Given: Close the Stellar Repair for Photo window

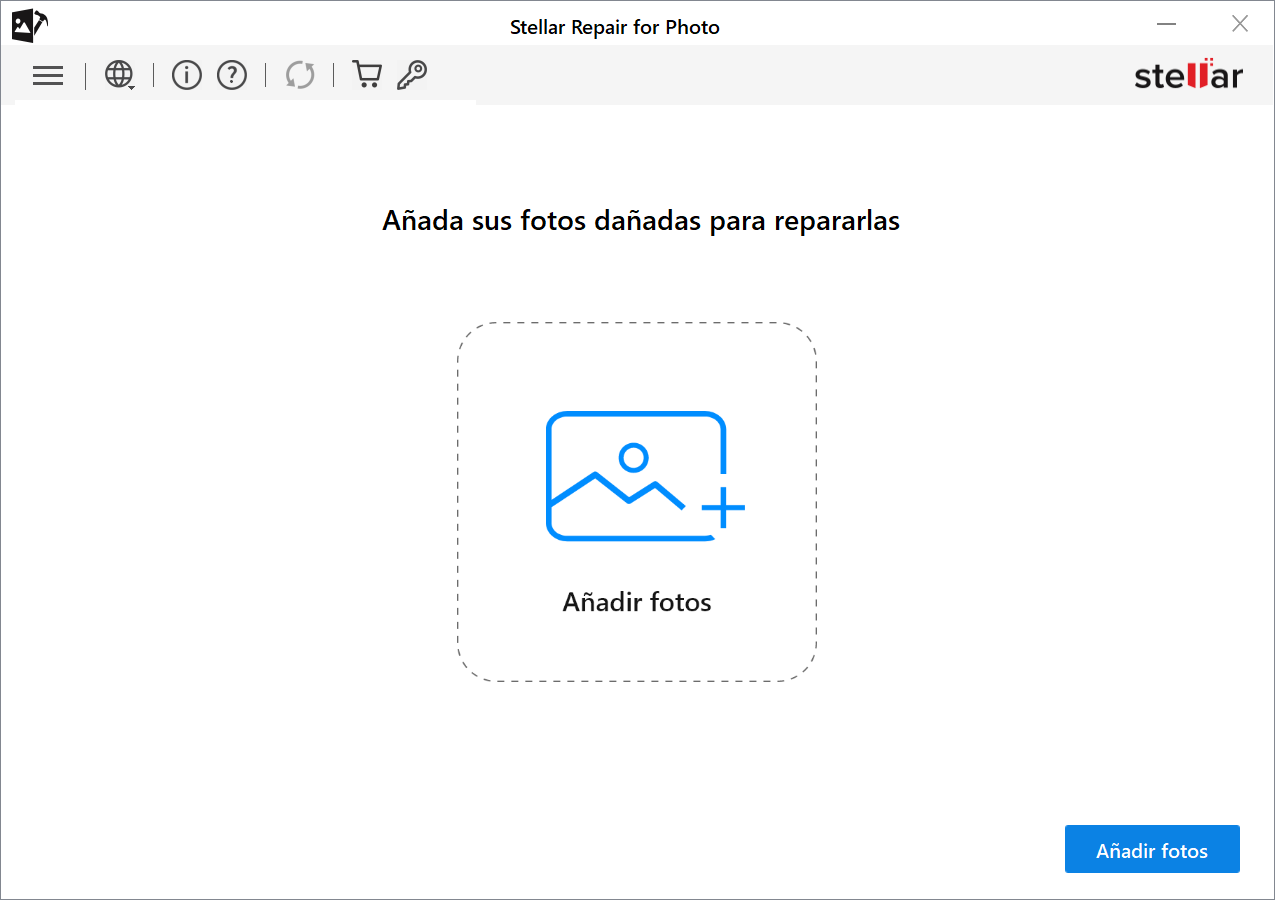Looking at the screenshot, I should pyautogui.click(x=1240, y=24).
